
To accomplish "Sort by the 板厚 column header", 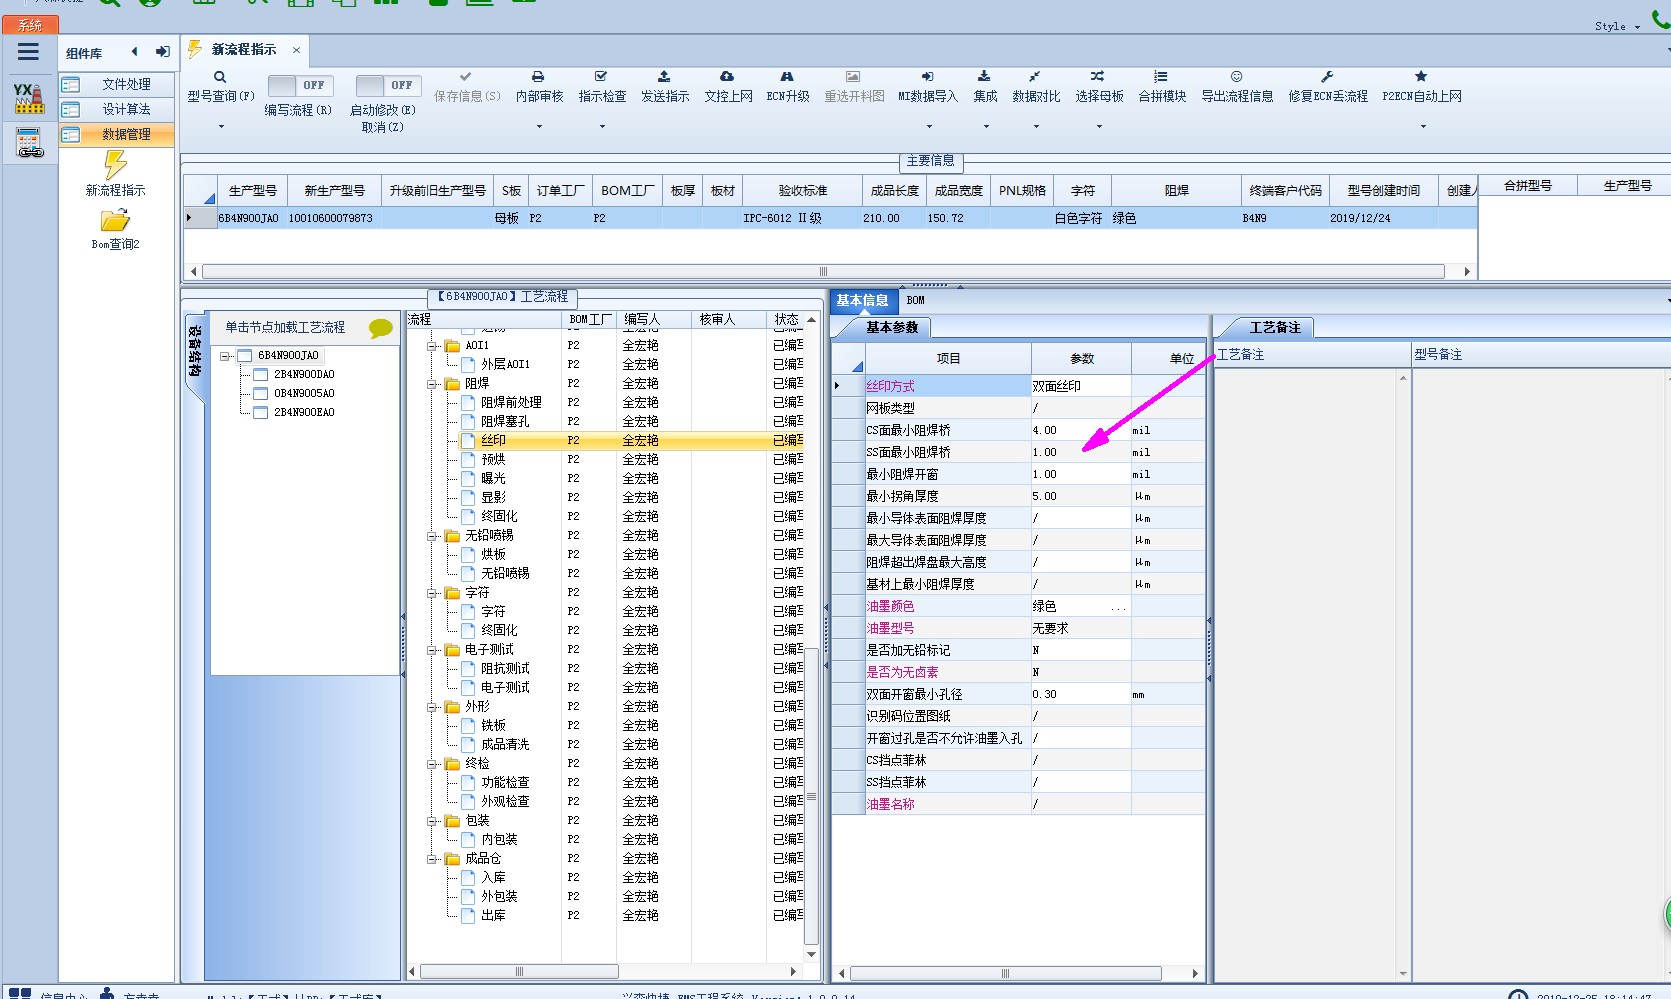I will click(x=683, y=190).
